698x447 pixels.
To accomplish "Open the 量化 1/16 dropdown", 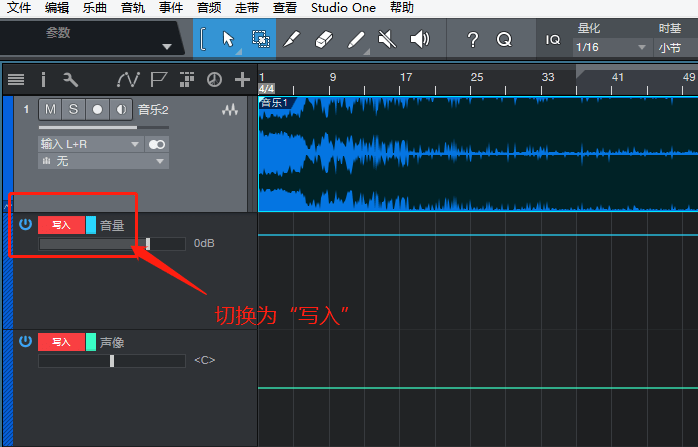I will tap(611, 47).
